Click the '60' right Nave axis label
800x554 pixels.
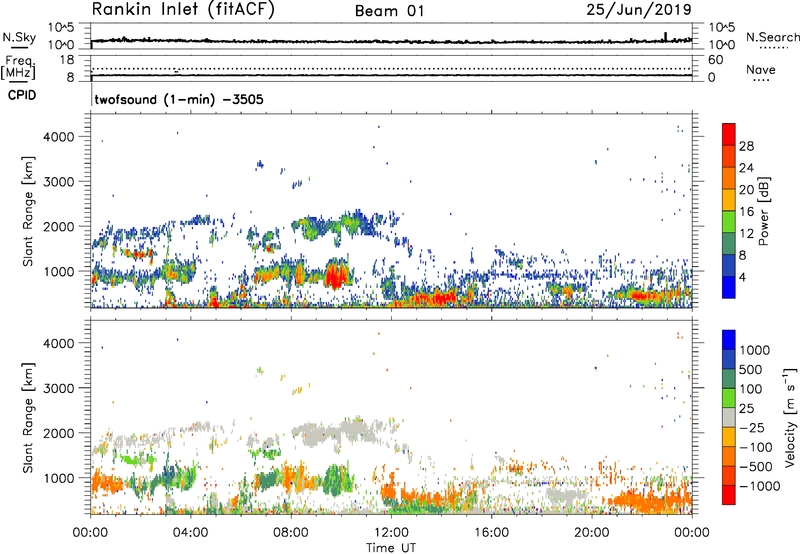(x=715, y=60)
